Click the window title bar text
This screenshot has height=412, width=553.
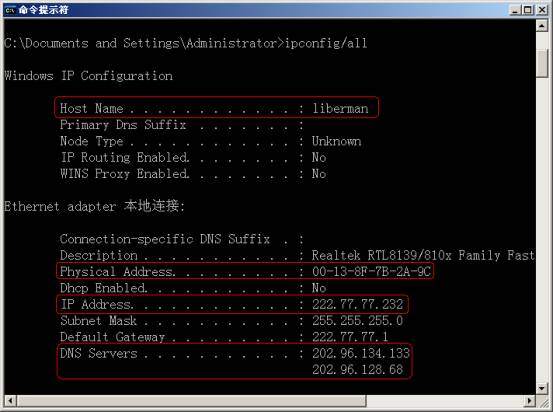44,10
